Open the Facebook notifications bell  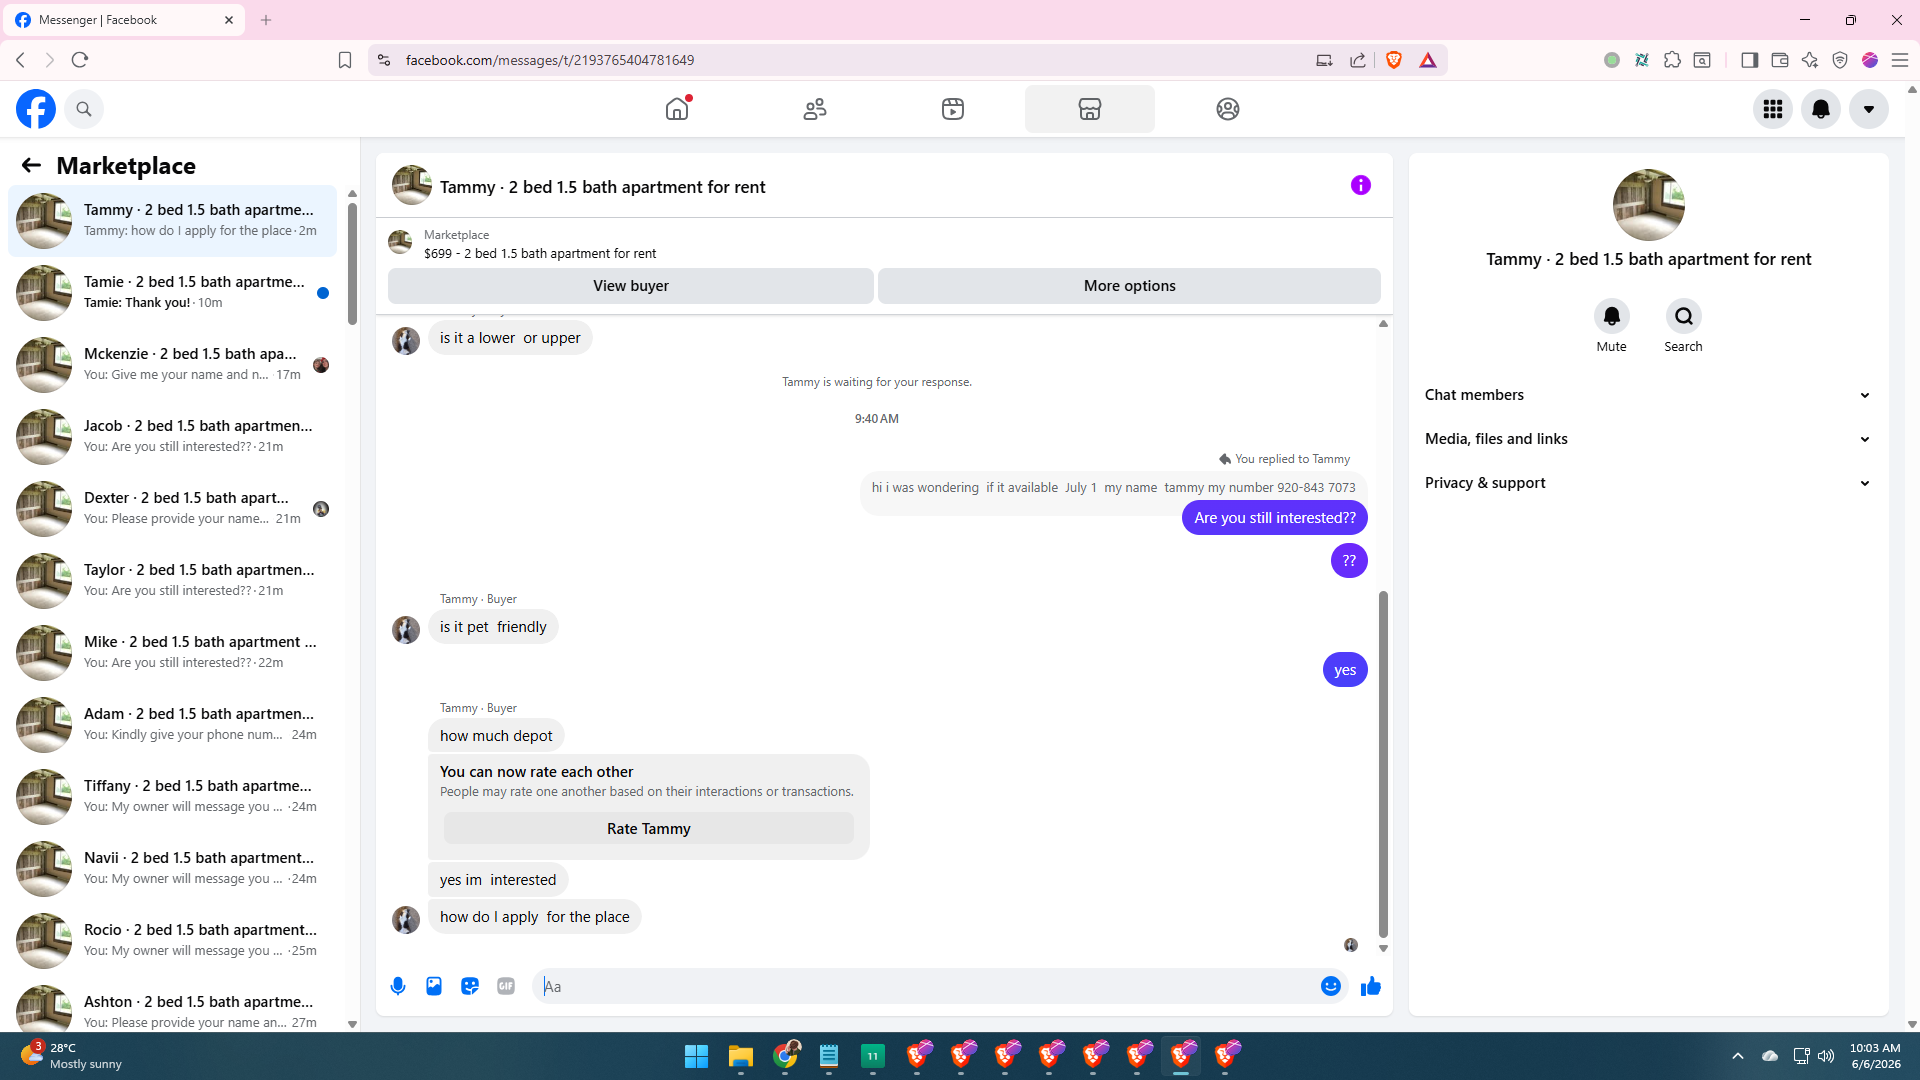tap(1821, 109)
